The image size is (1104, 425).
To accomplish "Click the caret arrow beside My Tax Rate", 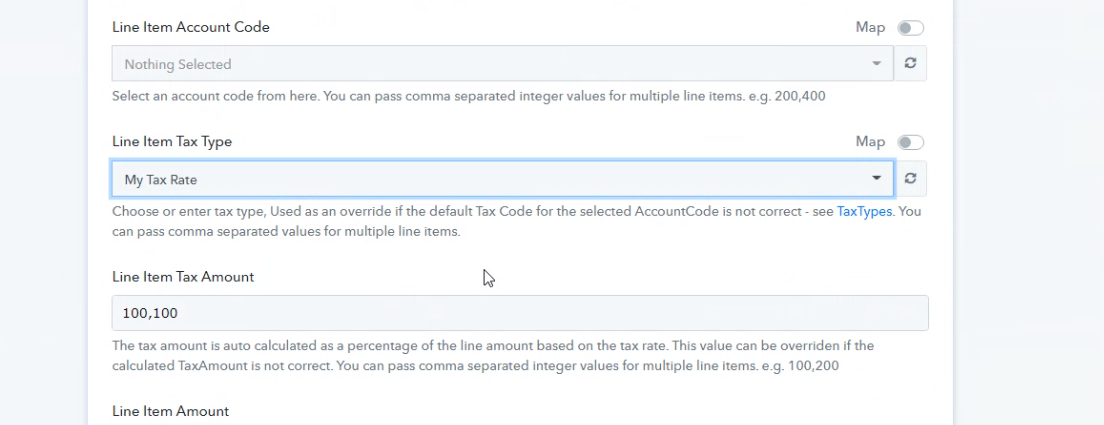I will (877, 178).
